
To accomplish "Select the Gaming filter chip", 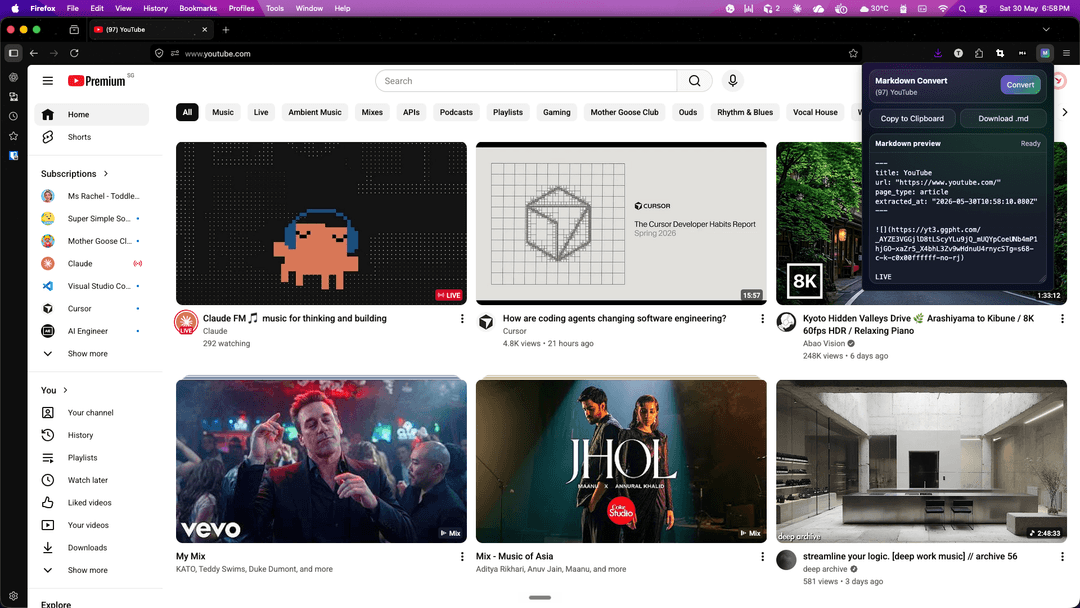I will [x=557, y=112].
